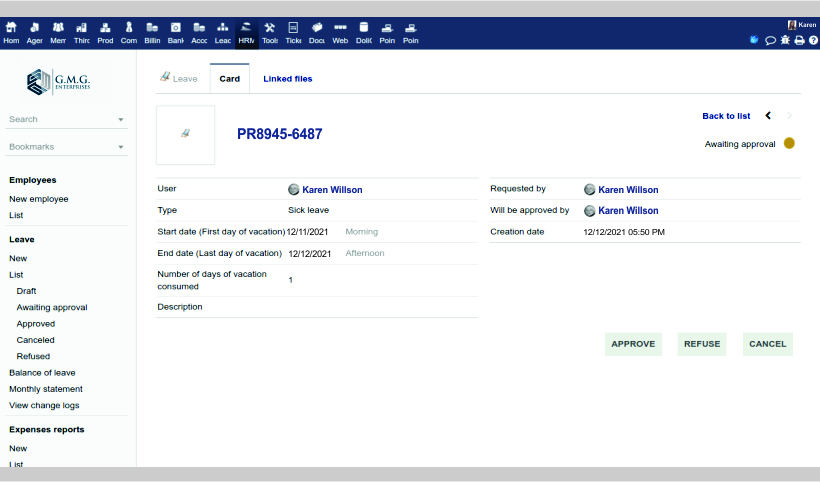Click the bug report icon
Image resolution: width=820 pixels, height=482 pixels.
tap(785, 40)
